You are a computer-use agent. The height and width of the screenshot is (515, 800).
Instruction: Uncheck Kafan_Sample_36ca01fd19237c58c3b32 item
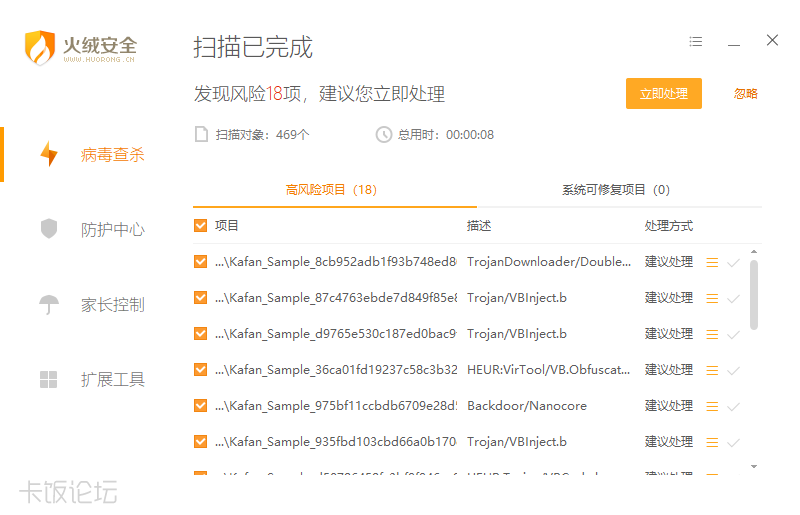coord(201,369)
